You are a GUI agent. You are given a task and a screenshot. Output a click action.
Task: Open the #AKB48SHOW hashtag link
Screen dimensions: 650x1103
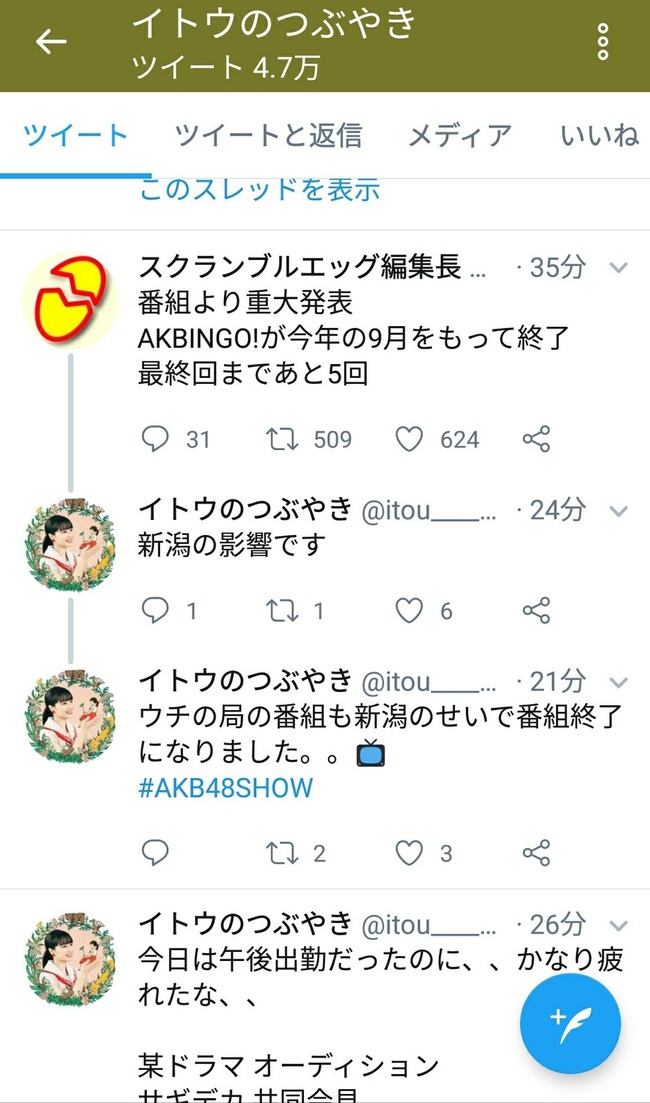click(226, 787)
